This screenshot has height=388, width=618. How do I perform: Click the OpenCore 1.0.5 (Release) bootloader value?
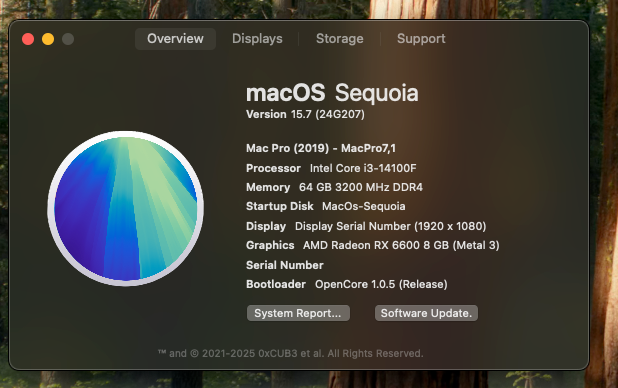coord(381,284)
